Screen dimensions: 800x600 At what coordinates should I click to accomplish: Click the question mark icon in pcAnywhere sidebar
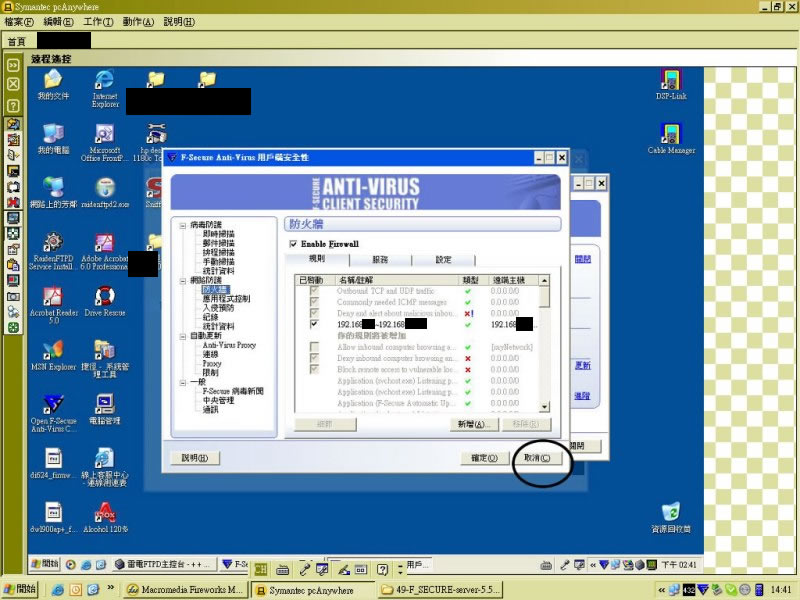coord(13,106)
